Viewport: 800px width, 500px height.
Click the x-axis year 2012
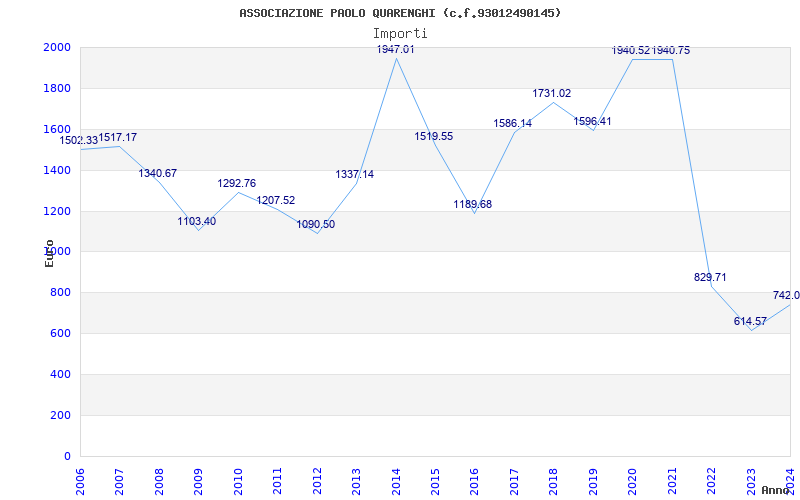(x=317, y=482)
